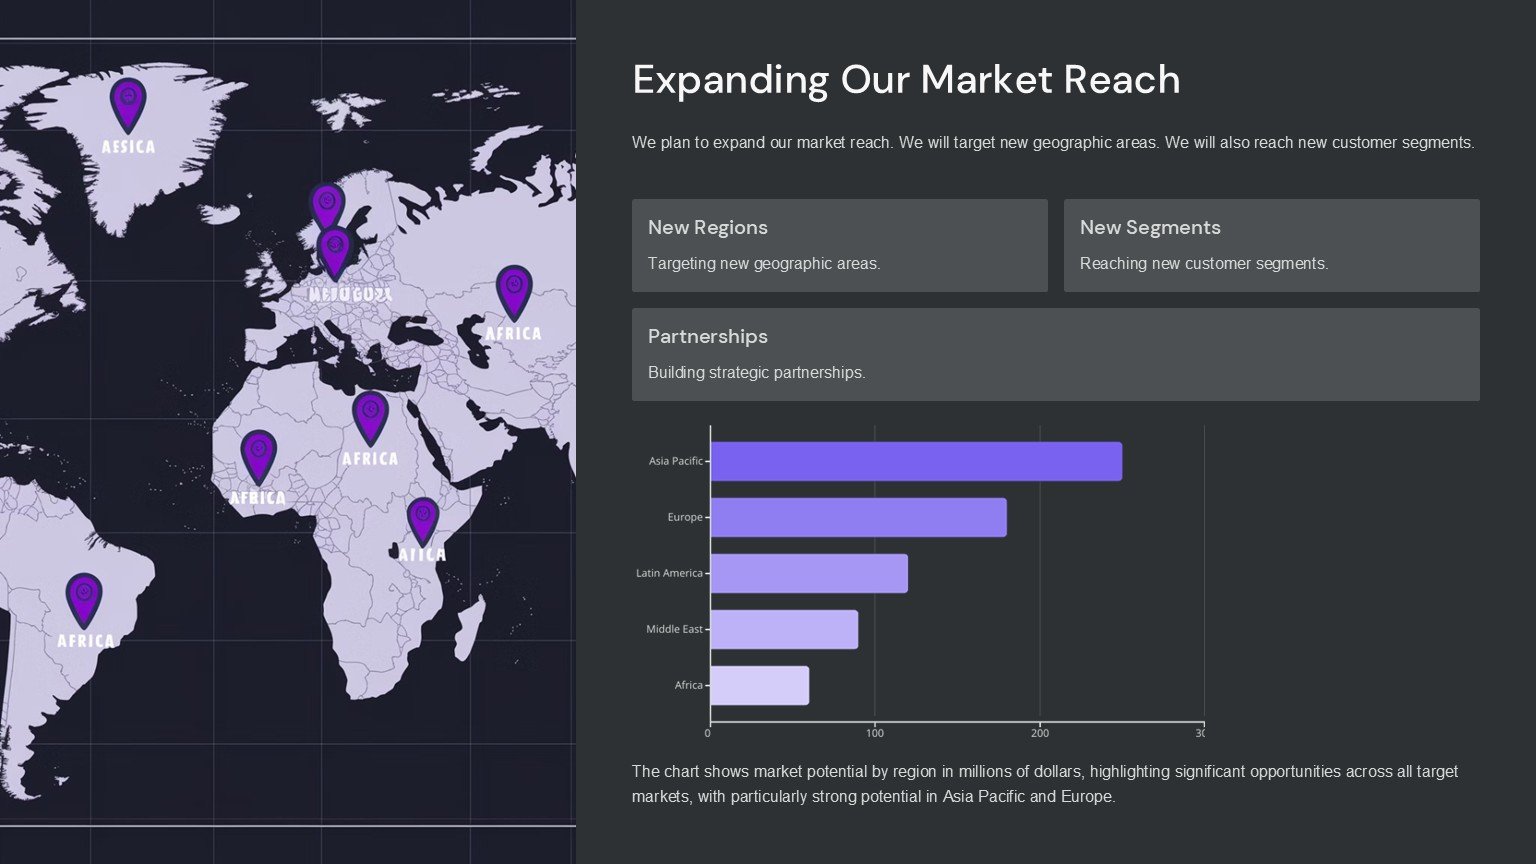Viewport: 1536px width, 864px height.
Task: Select the New Segments card
Action: 1271,245
